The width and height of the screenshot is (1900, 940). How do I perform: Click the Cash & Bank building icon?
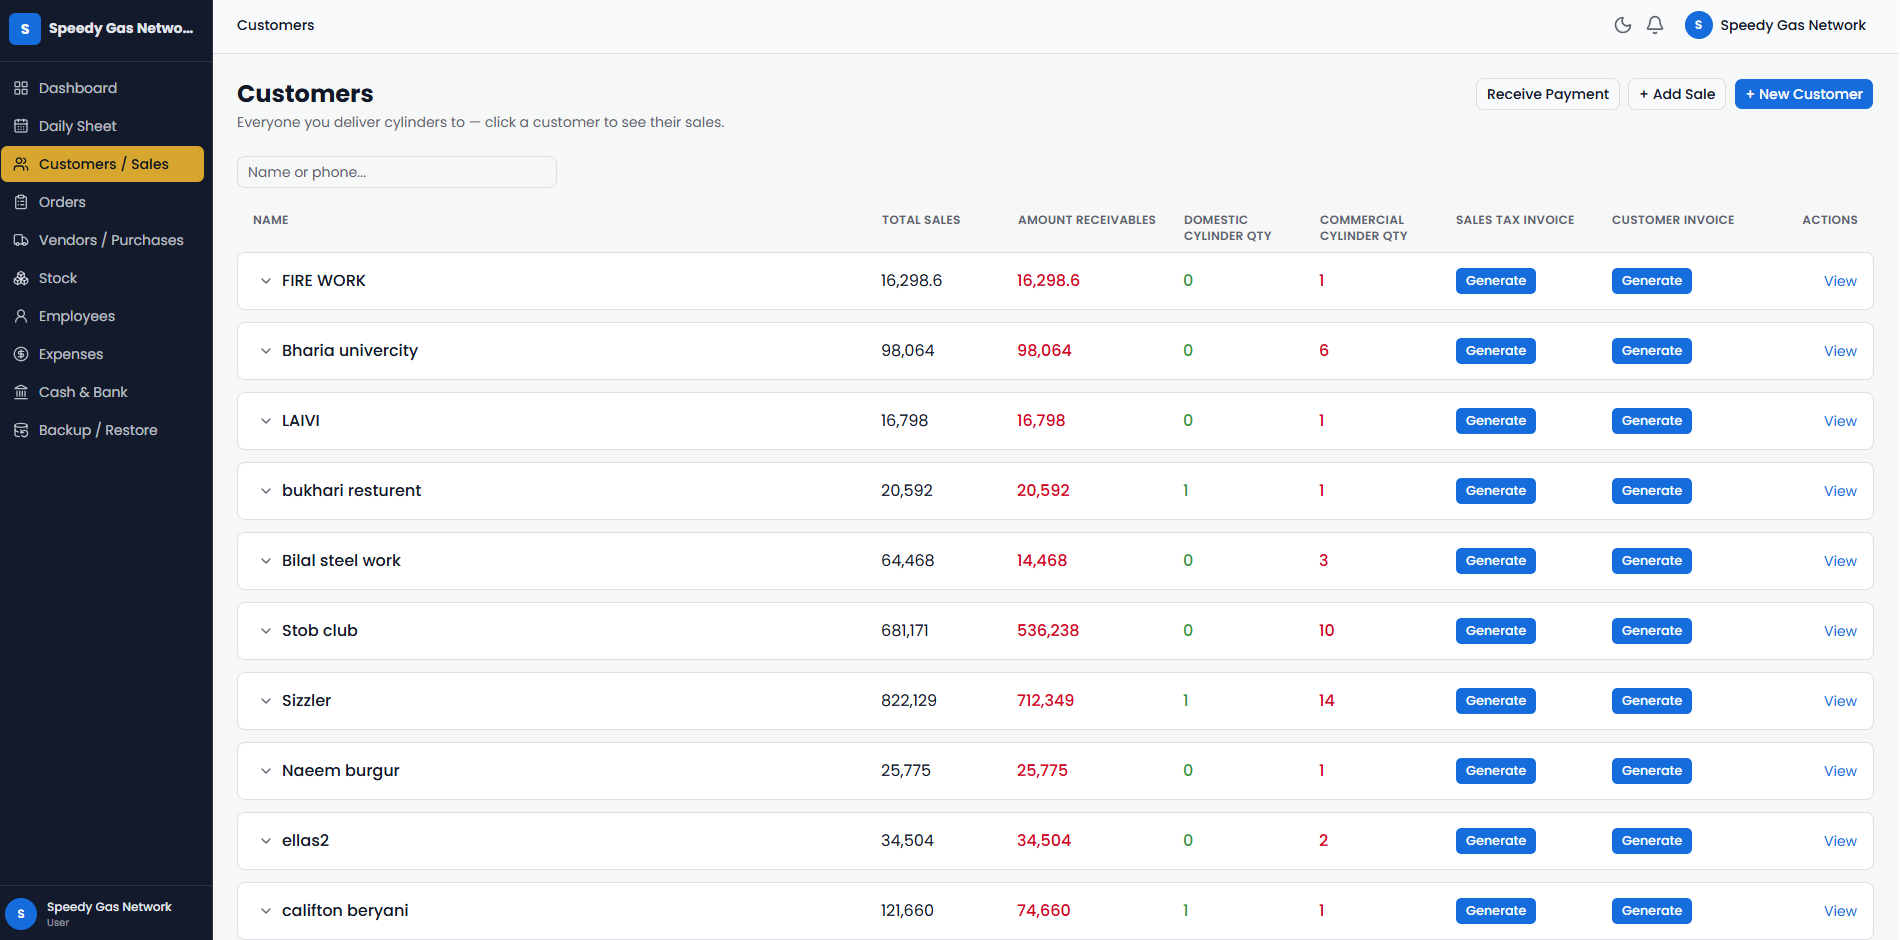(x=21, y=392)
